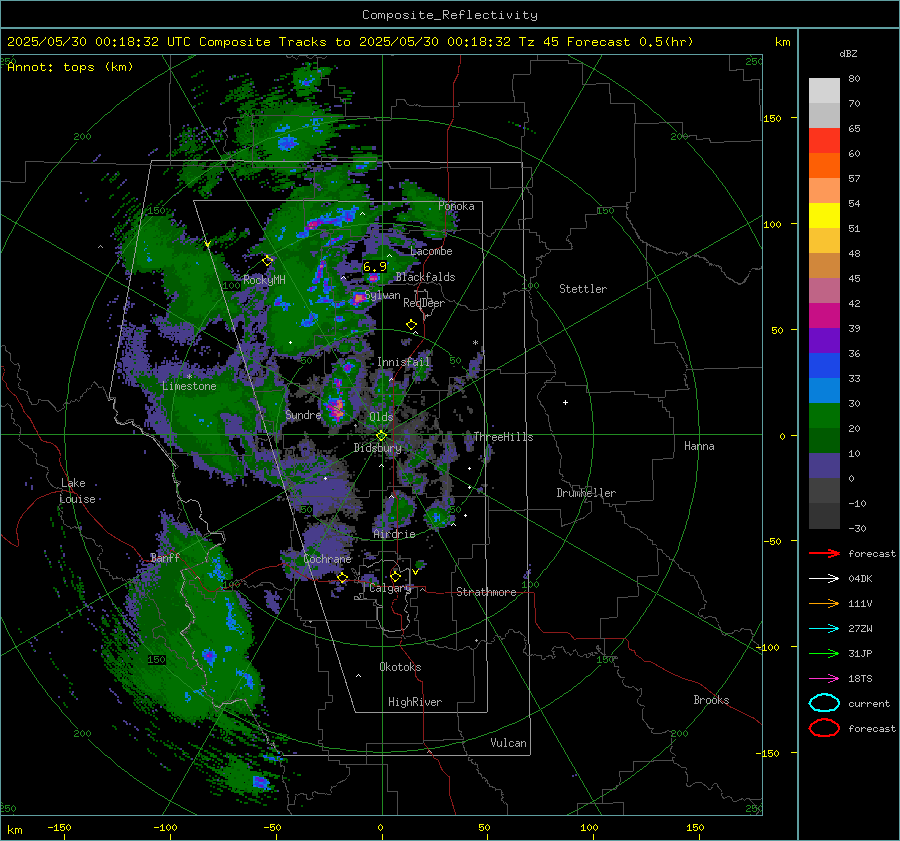This screenshot has width=900, height=841.
Task: Click the Lake Louise label
Action: pos(77,491)
